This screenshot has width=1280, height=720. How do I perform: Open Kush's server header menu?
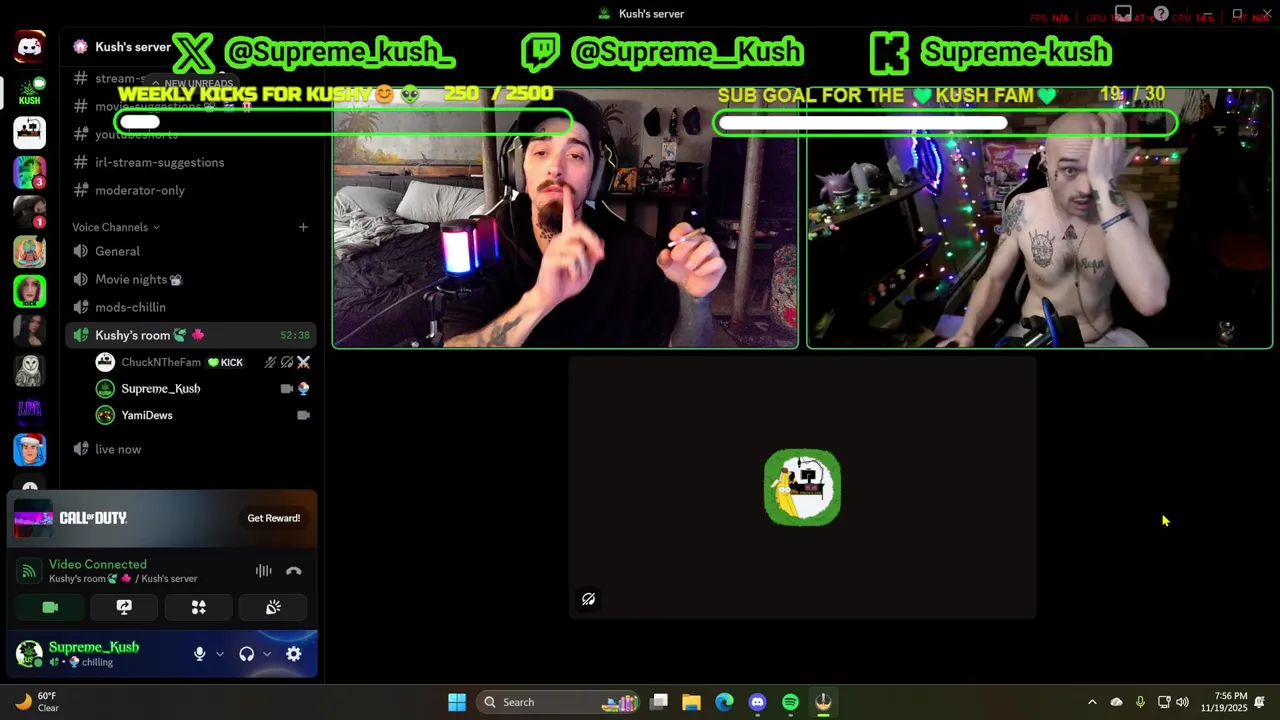132,47
